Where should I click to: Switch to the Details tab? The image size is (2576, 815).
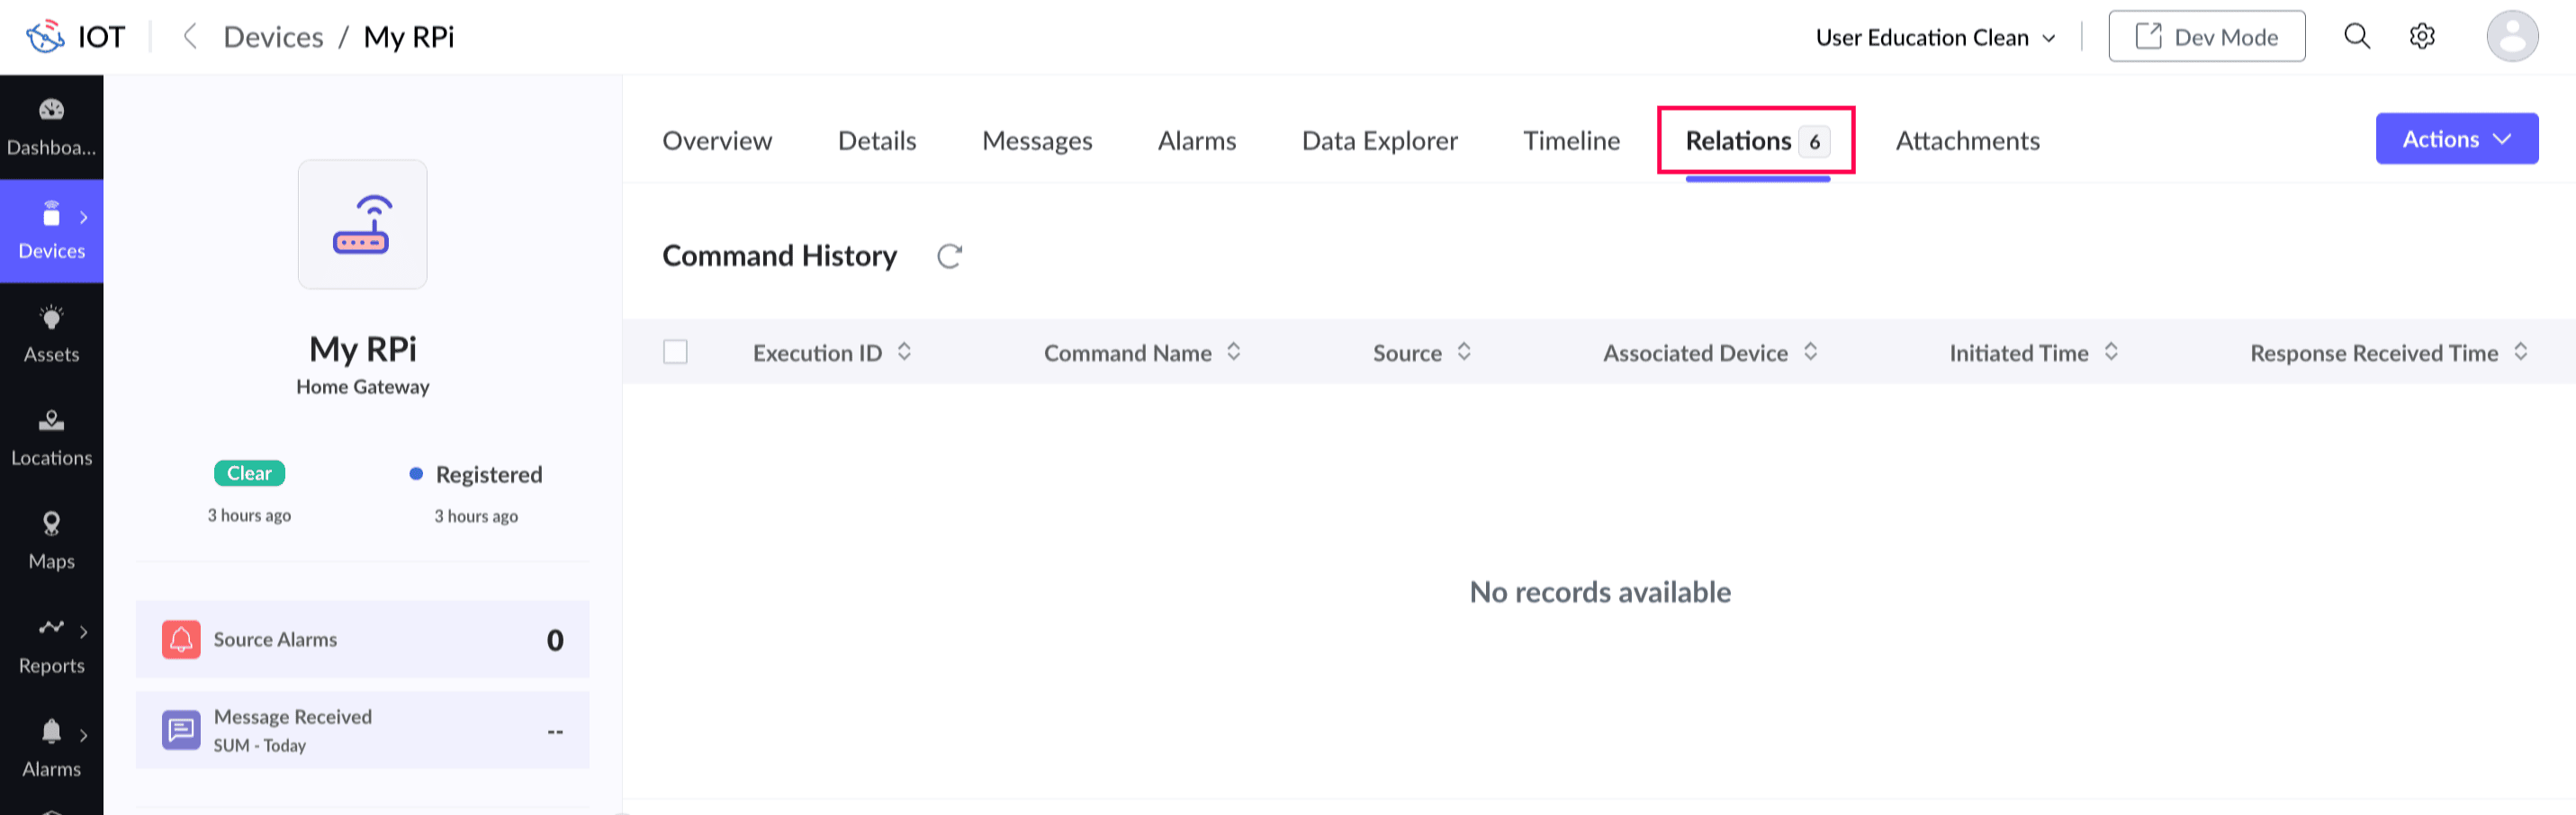coord(877,141)
